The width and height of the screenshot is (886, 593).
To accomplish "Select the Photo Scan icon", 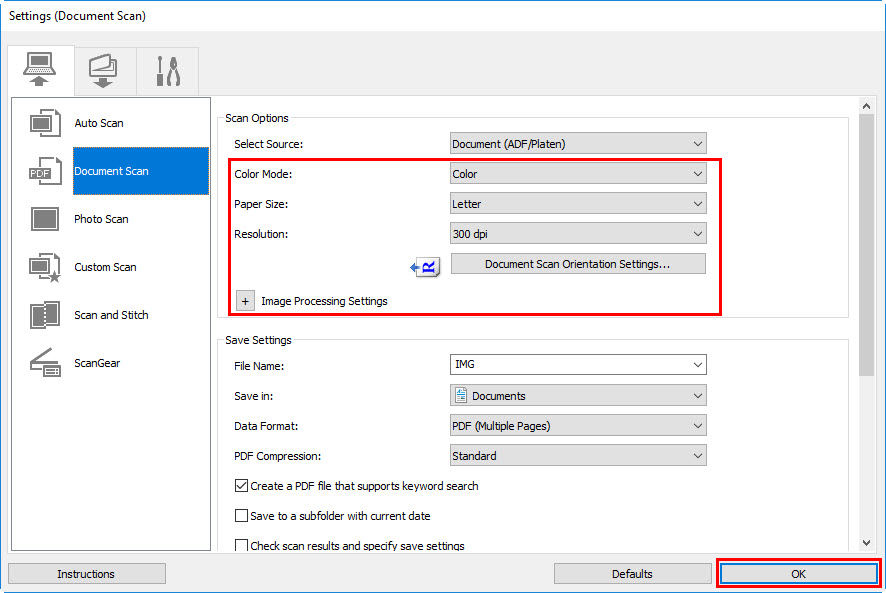I will (x=44, y=219).
